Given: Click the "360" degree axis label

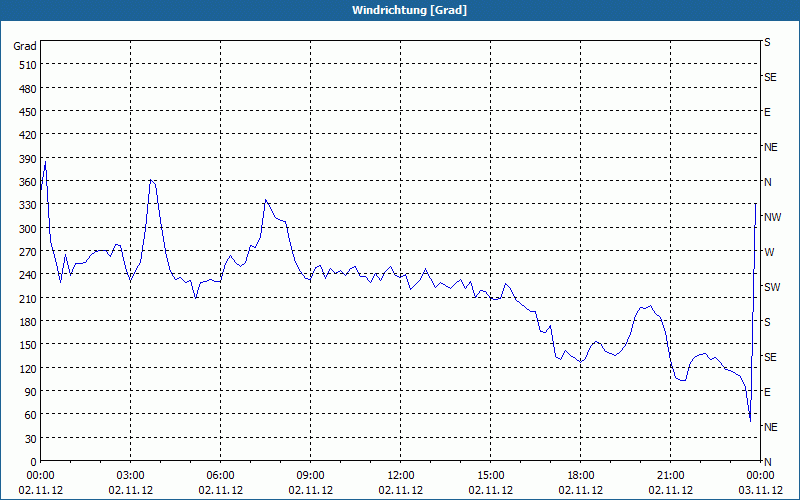Looking at the screenshot, I should [x=28, y=182].
